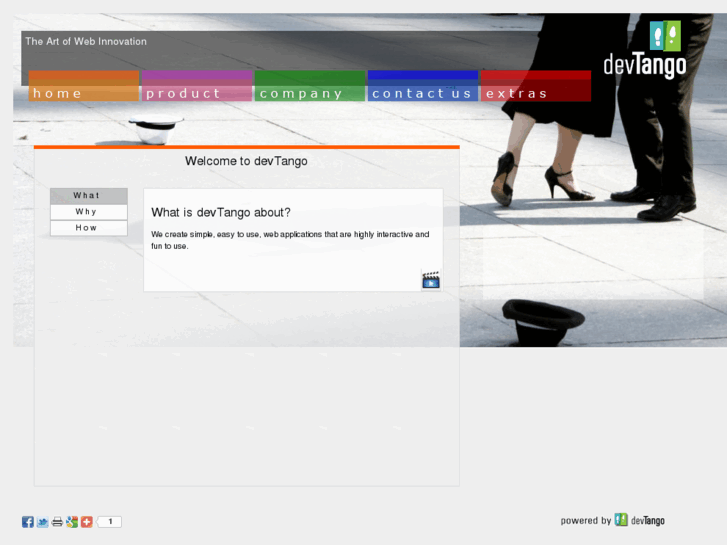Click 'The Art of Web Innovation' tagline

86,41
